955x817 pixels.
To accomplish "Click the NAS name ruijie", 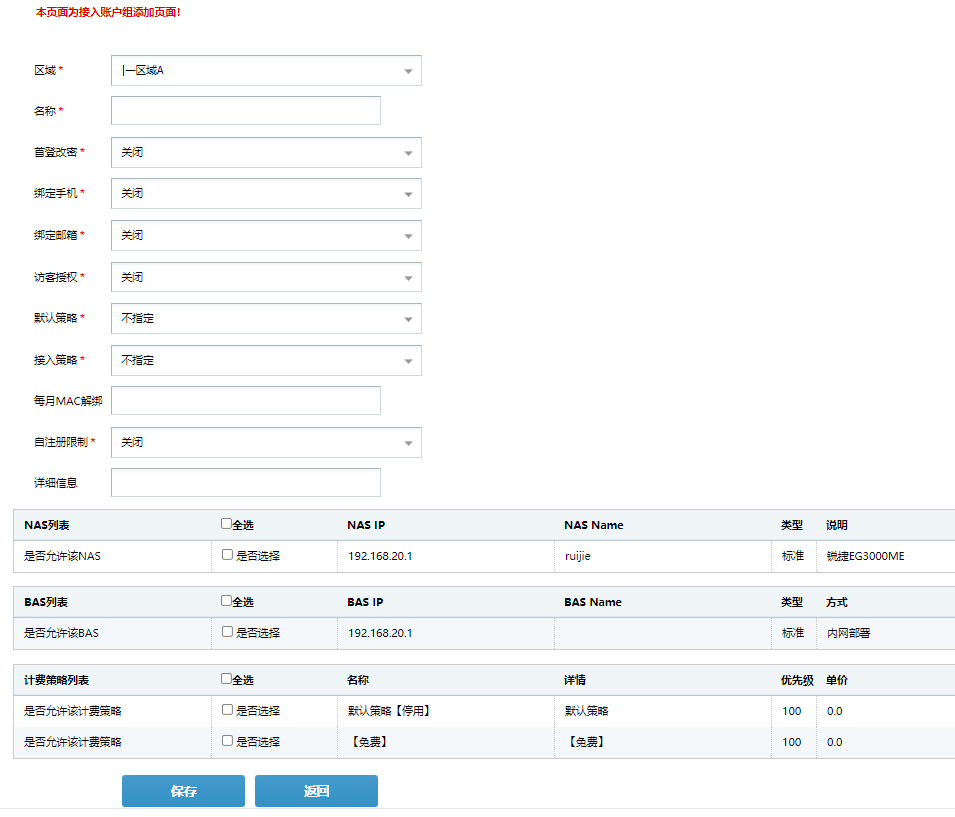I will (x=577, y=556).
